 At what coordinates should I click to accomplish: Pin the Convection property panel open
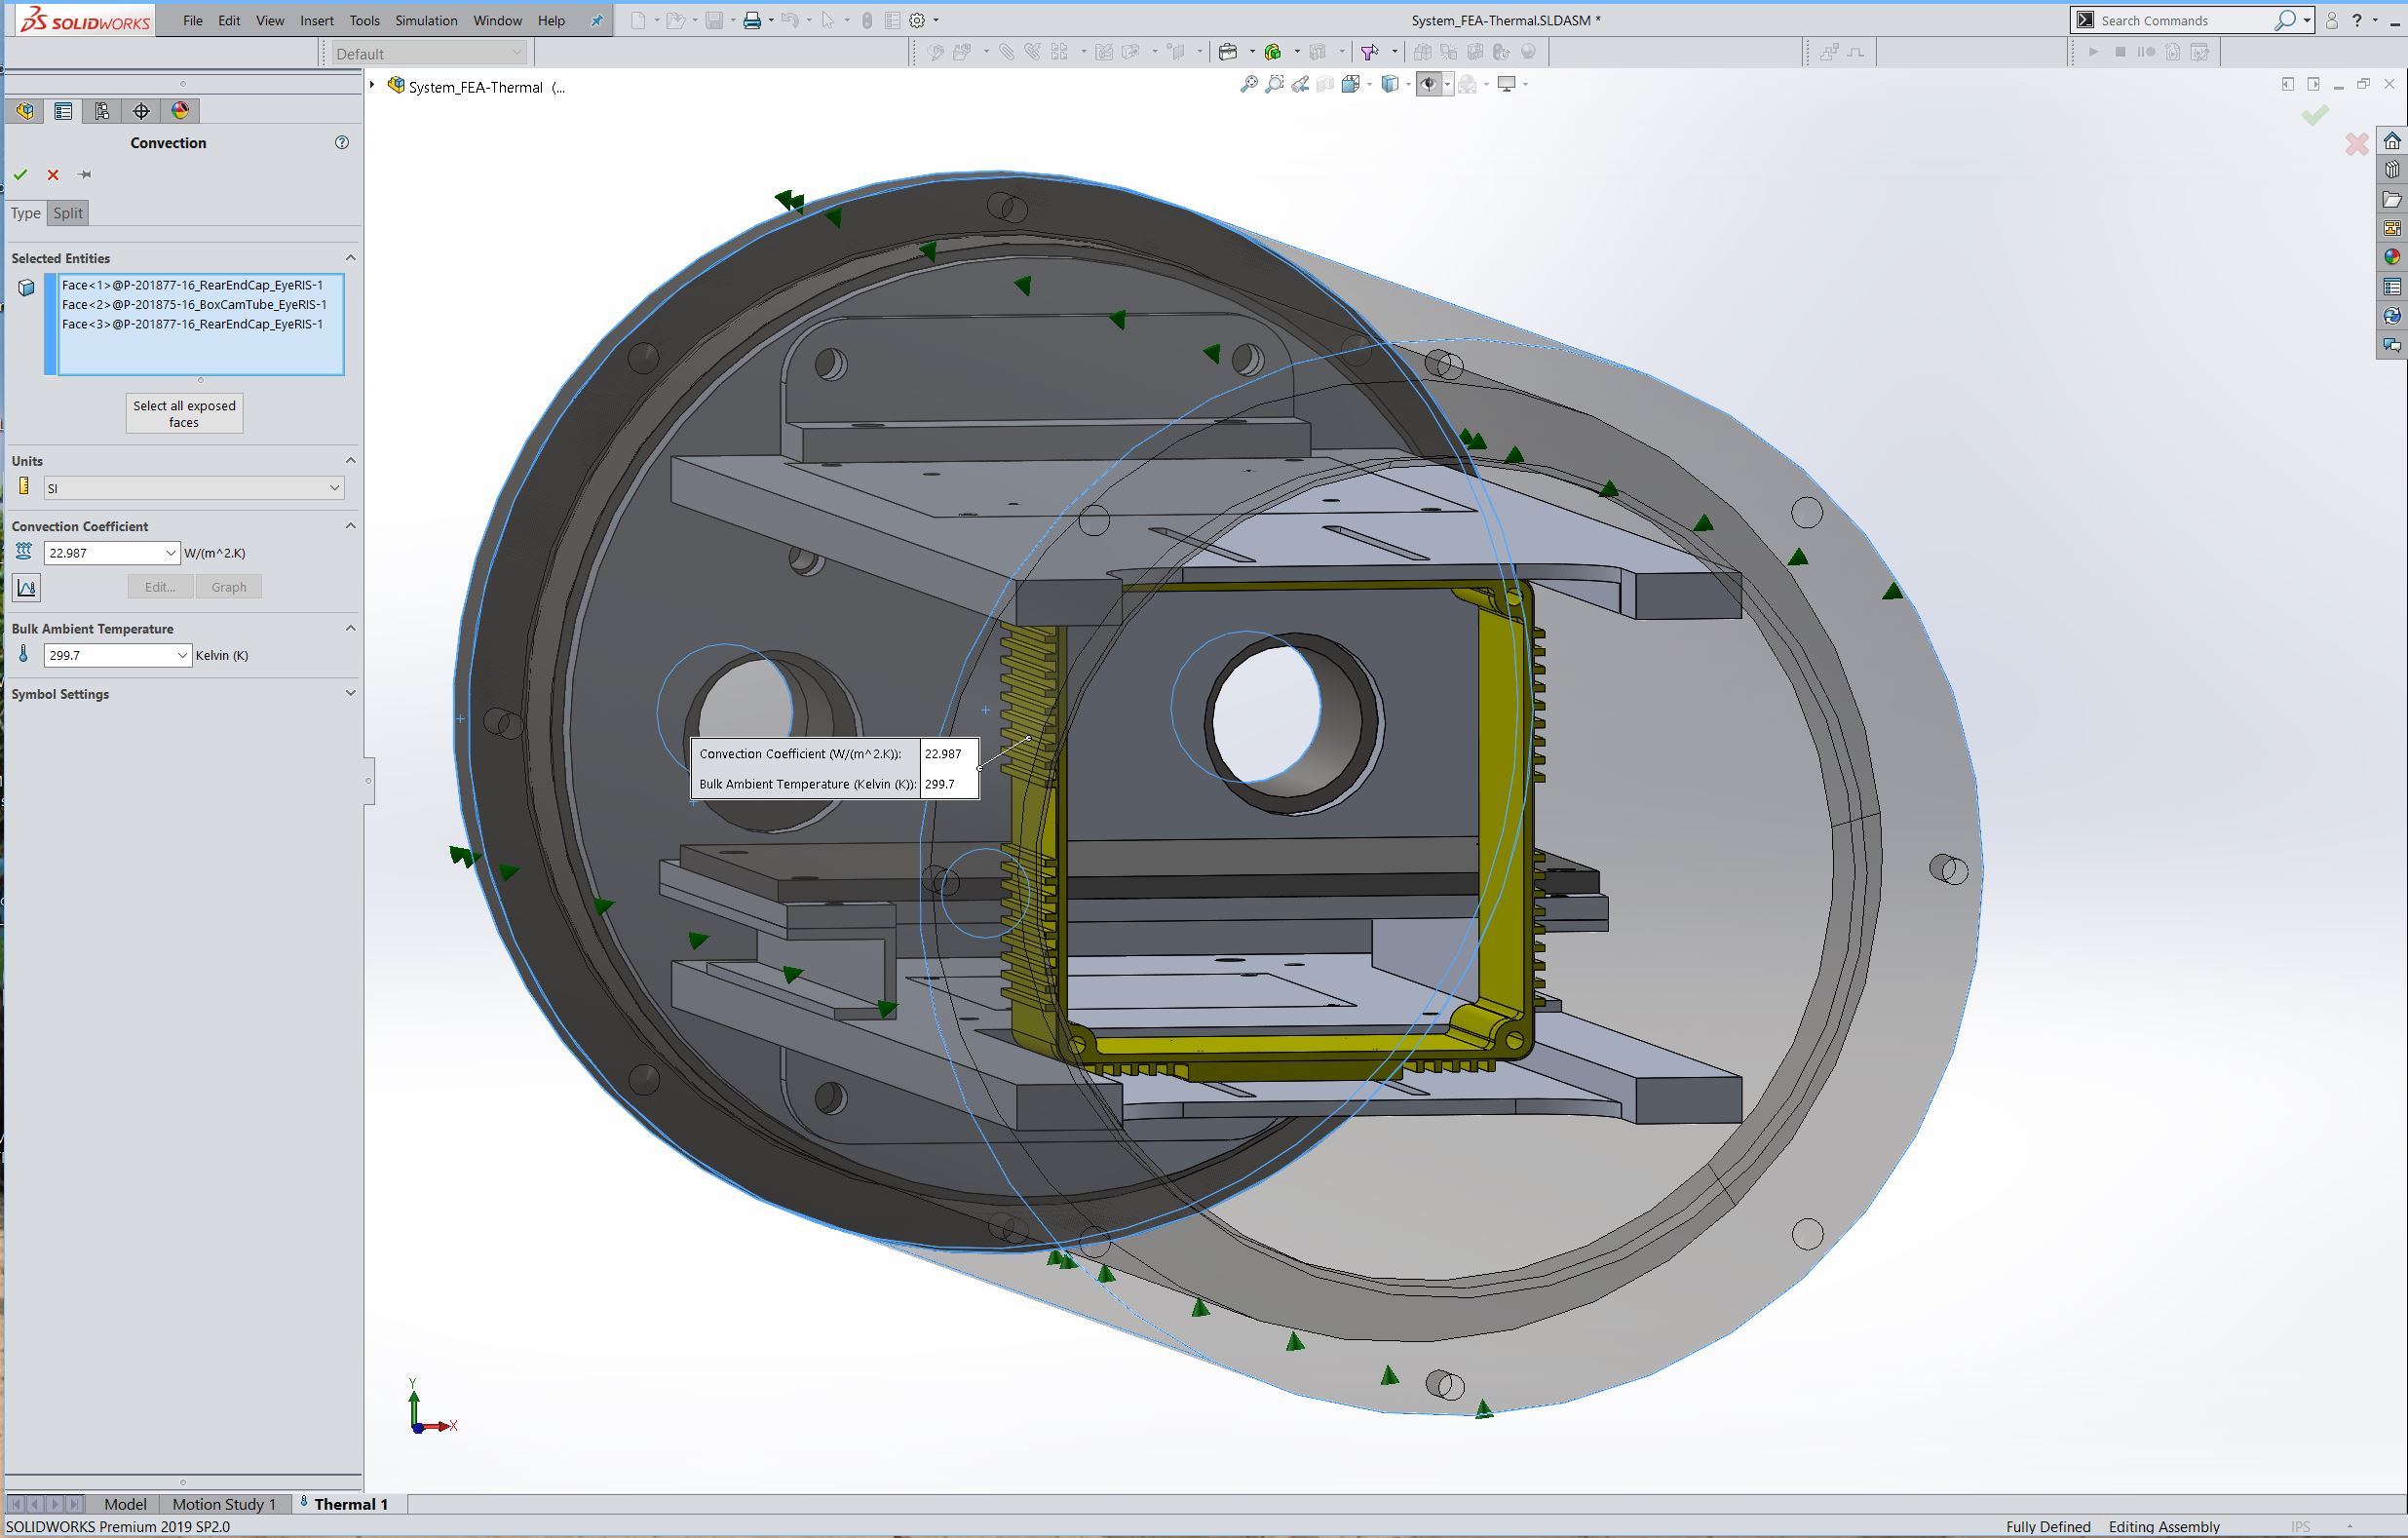pyautogui.click(x=85, y=175)
